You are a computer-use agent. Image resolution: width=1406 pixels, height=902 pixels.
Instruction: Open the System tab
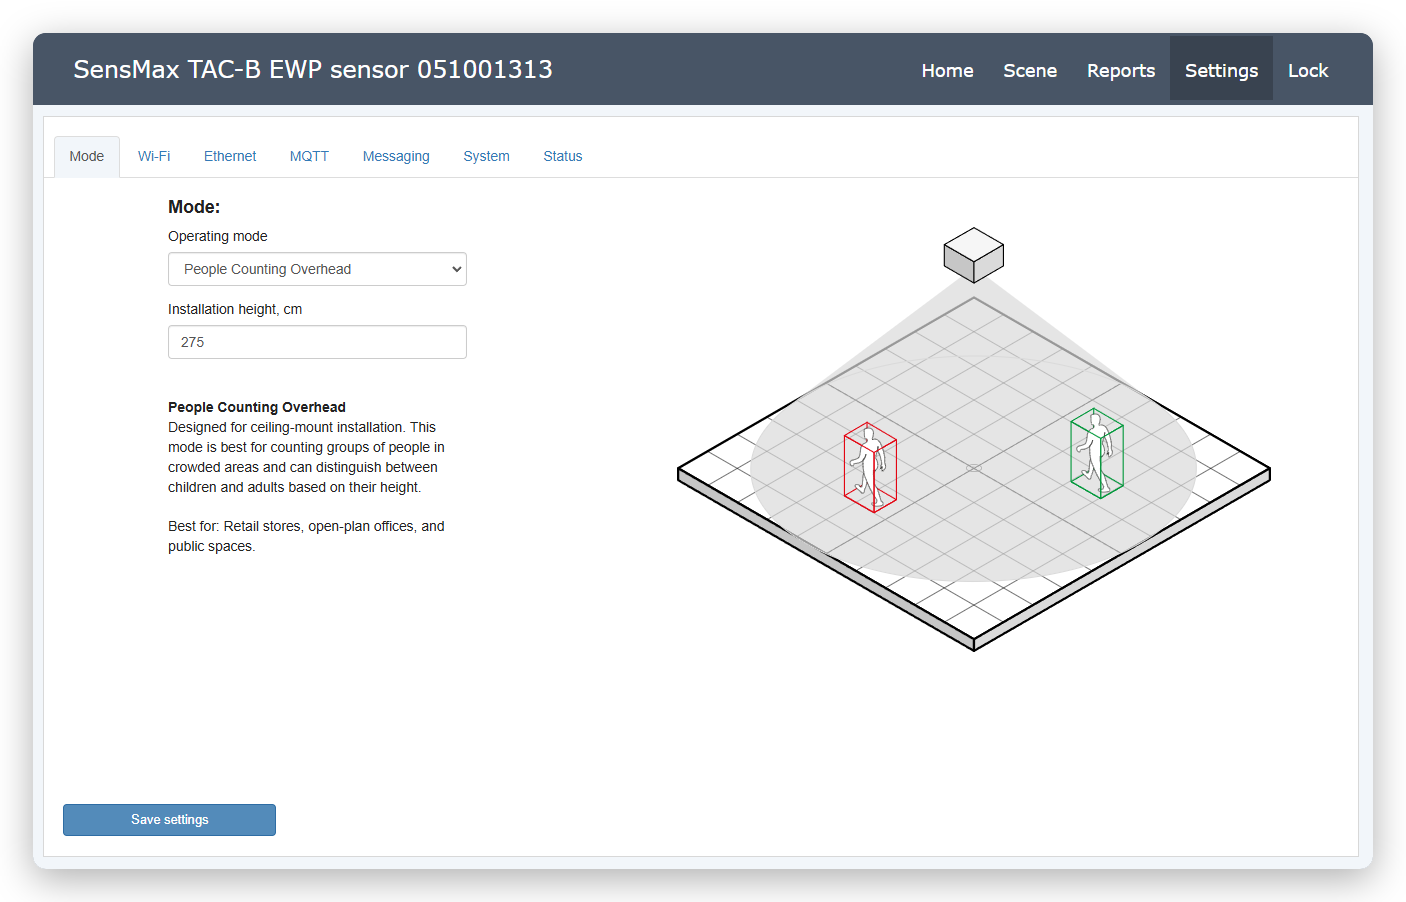(486, 156)
